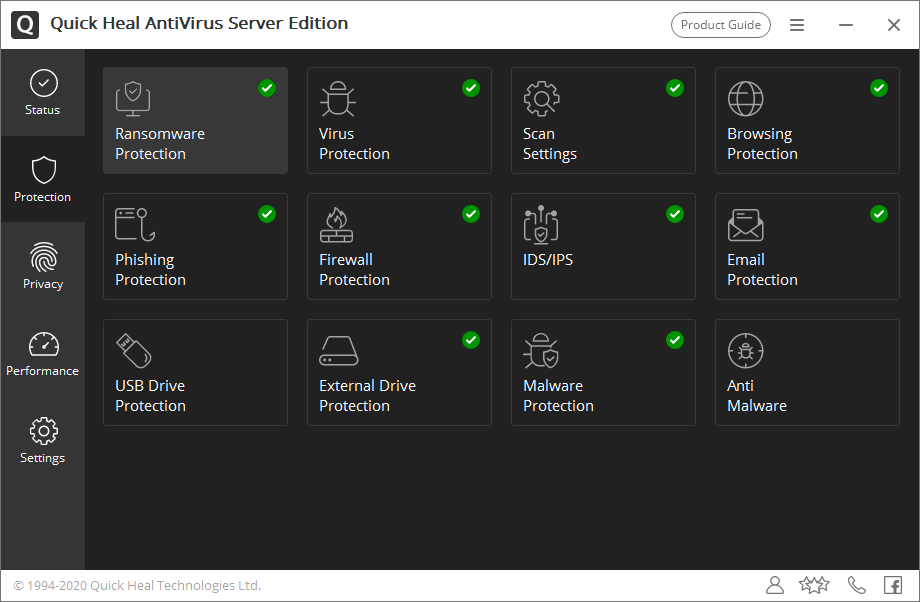Toggle Phishing Protection green status check
This screenshot has height=602, width=920.
coord(267,214)
